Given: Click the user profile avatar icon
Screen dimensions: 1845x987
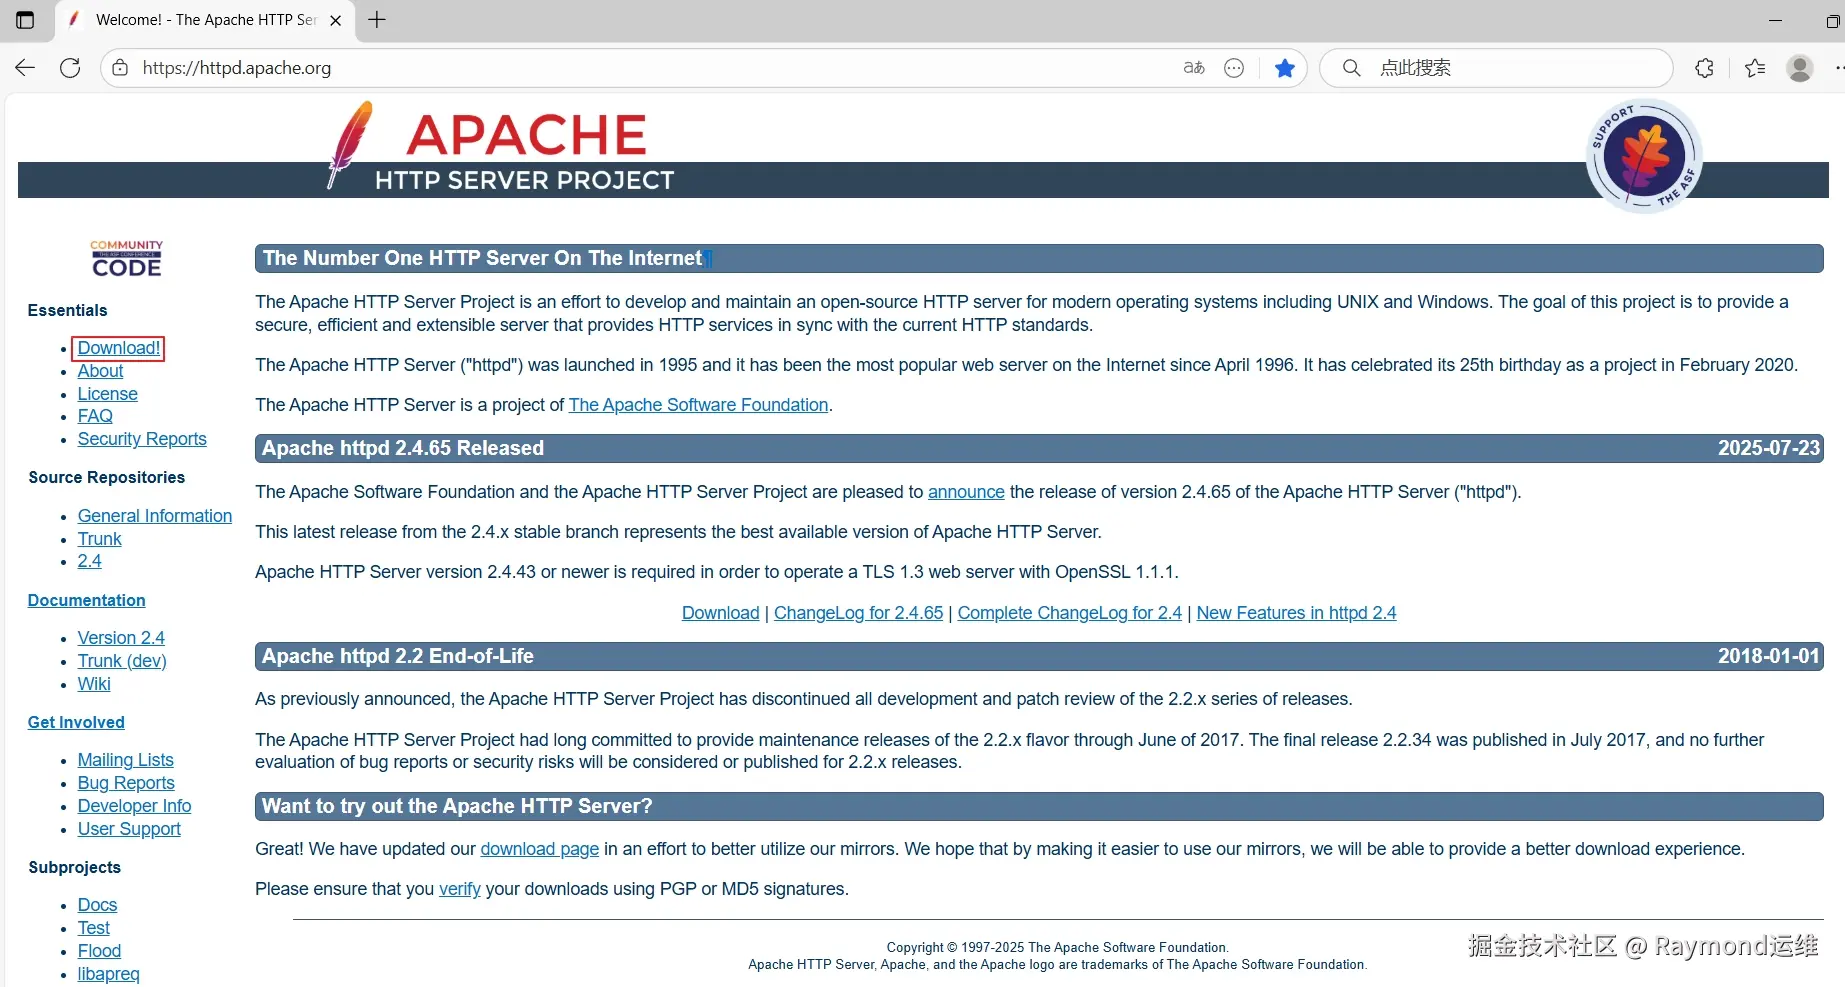Looking at the screenshot, I should tap(1800, 68).
